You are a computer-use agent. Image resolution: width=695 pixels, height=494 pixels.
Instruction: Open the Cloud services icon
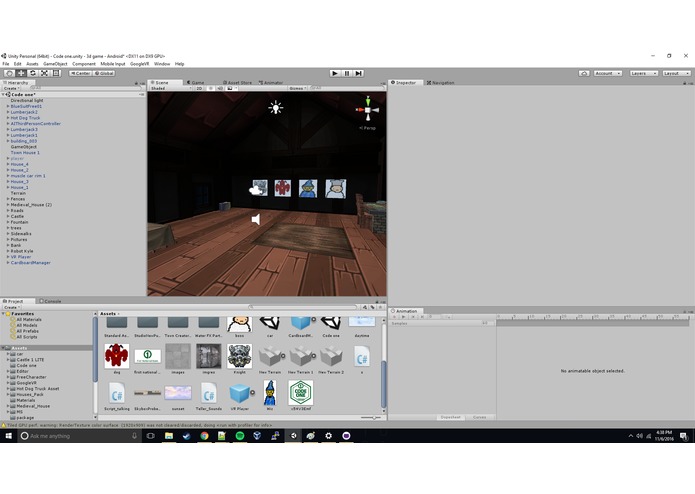[584, 73]
